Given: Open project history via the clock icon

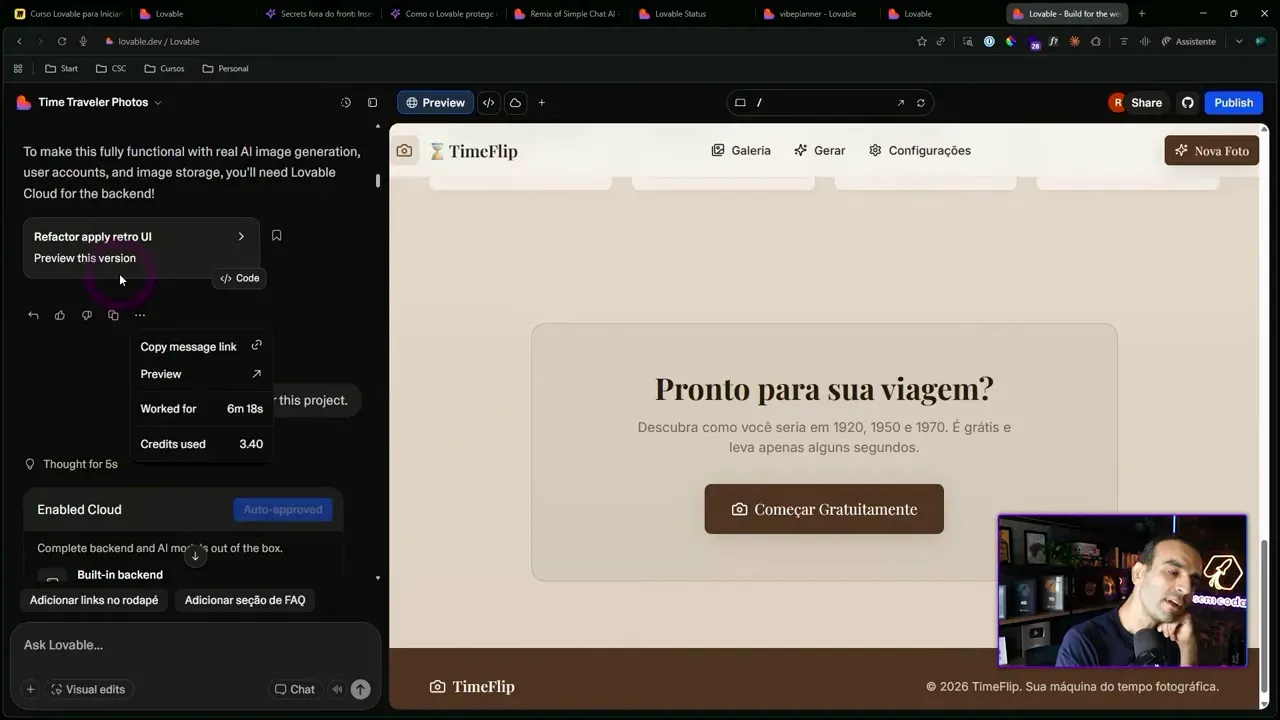Looking at the screenshot, I should point(345,102).
